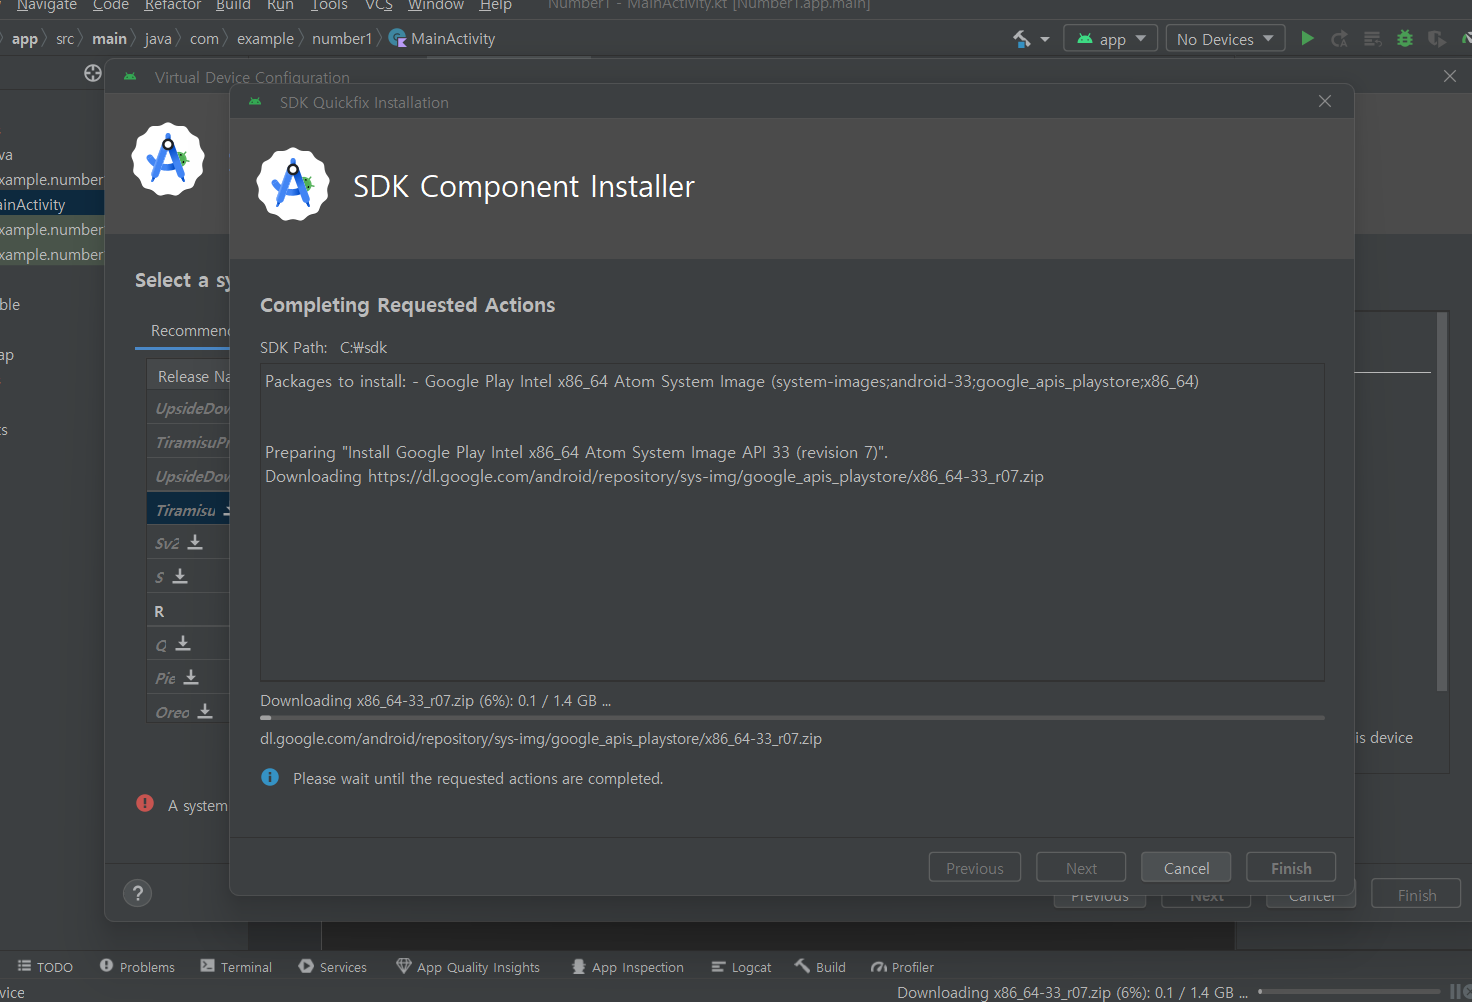Open the Profiler tool window
Viewport: 1472px width, 1002px height.
902,967
